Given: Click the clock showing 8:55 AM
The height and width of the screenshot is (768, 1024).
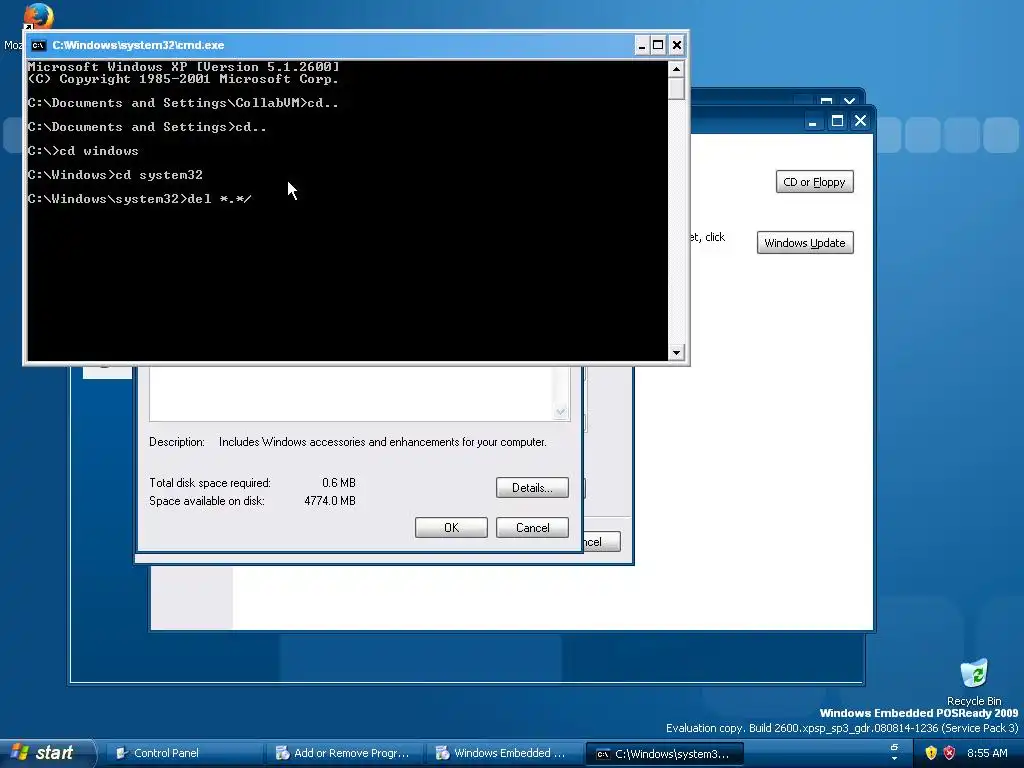Looking at the screenshot, I should (987, 753).
